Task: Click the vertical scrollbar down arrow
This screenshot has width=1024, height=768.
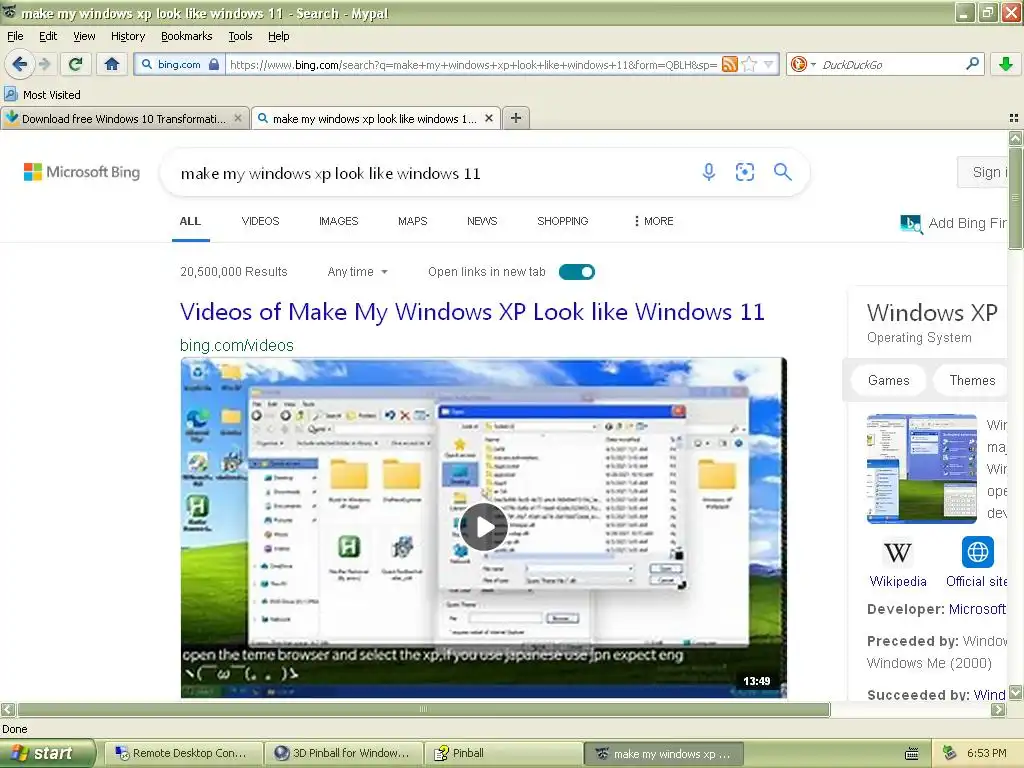Action: click(1015, 692)
